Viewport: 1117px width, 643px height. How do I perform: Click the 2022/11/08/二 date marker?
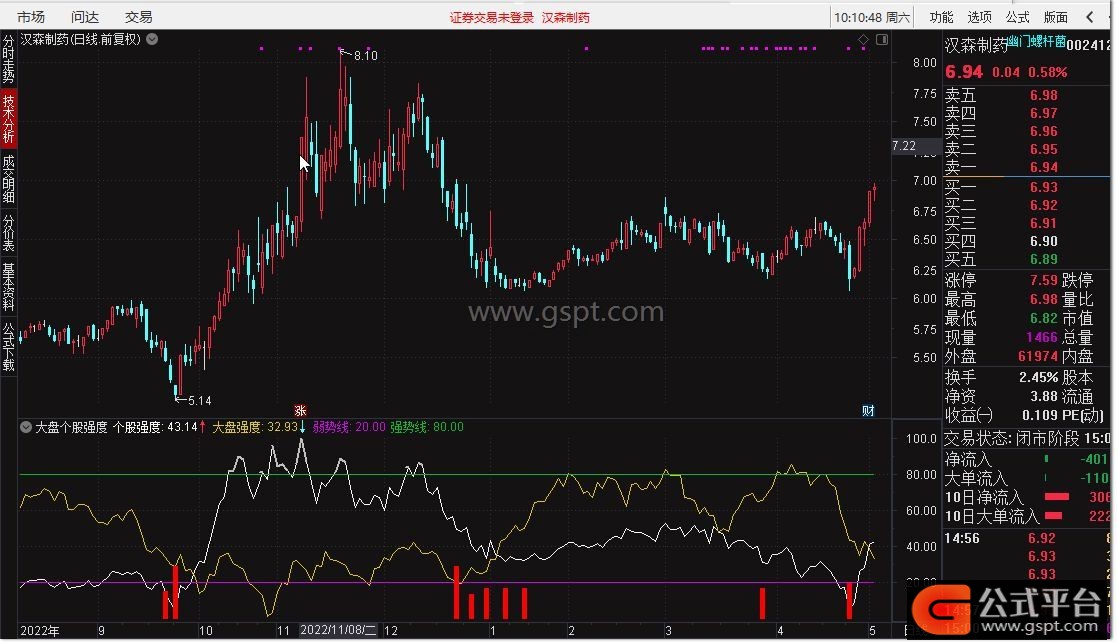pyautogui.click(x=338, y=630)
